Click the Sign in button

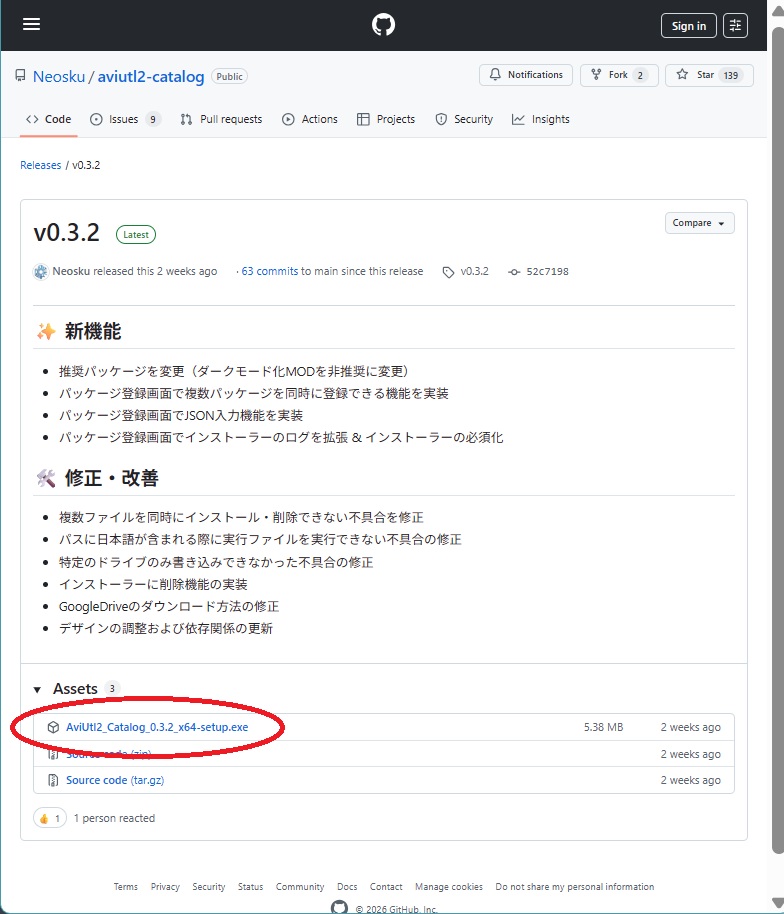pos(688,26)
